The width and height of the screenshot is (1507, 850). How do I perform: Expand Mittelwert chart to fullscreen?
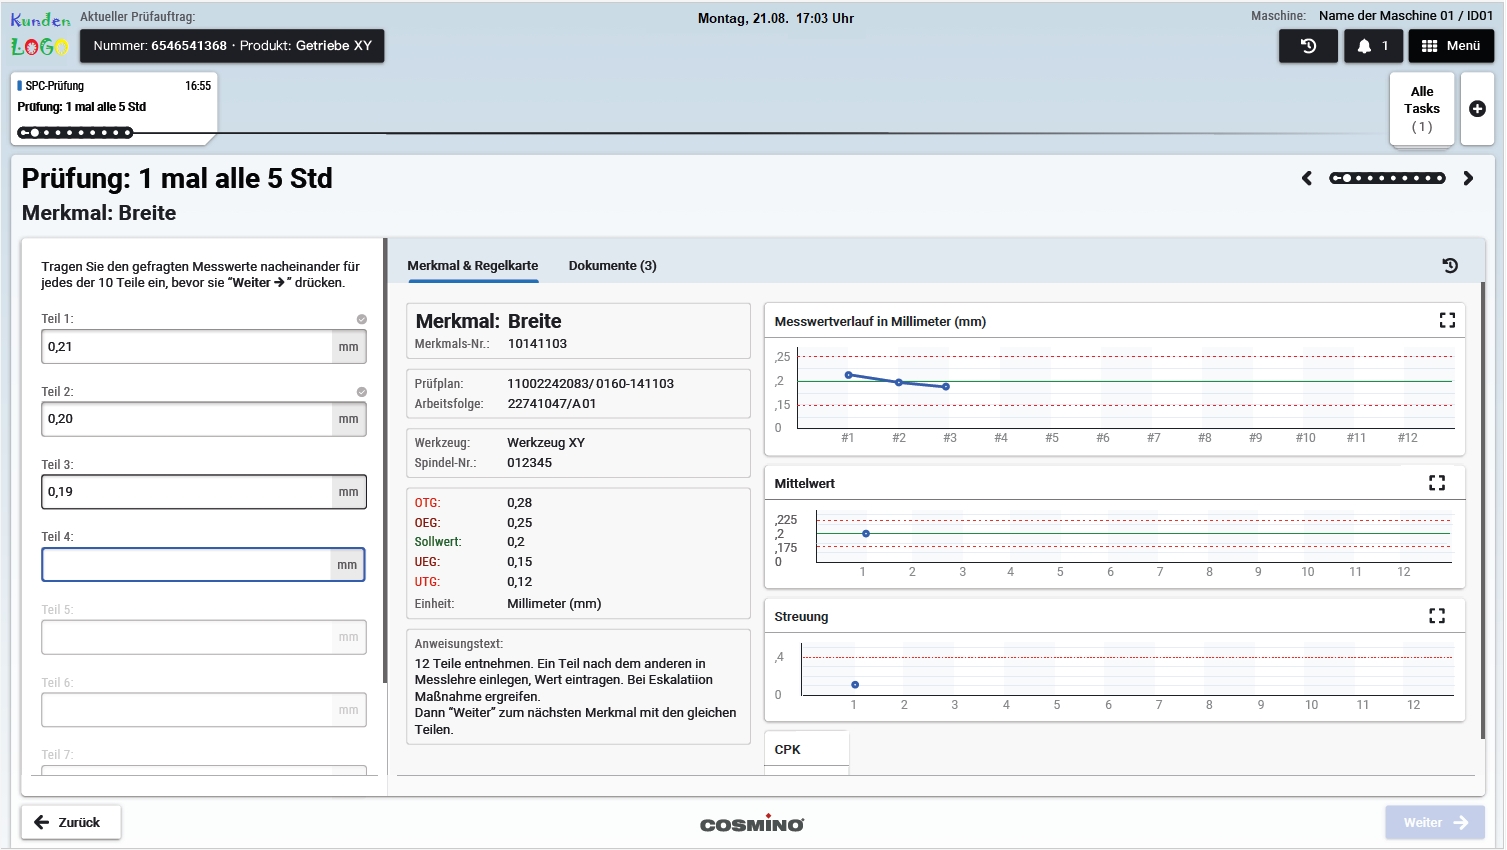point(1437,483)
